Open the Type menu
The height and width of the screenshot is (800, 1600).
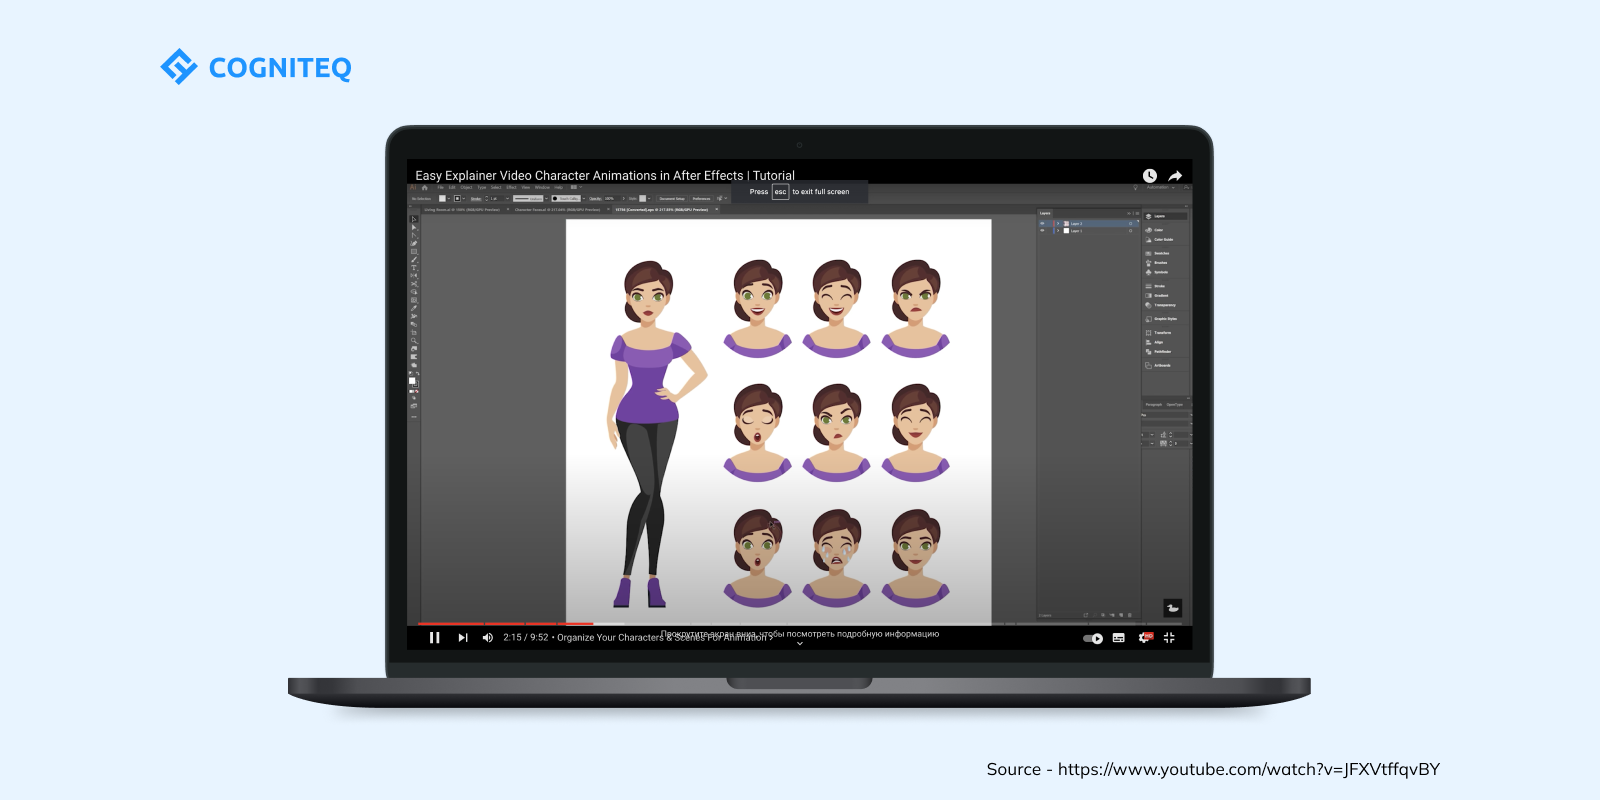[482, 187]
